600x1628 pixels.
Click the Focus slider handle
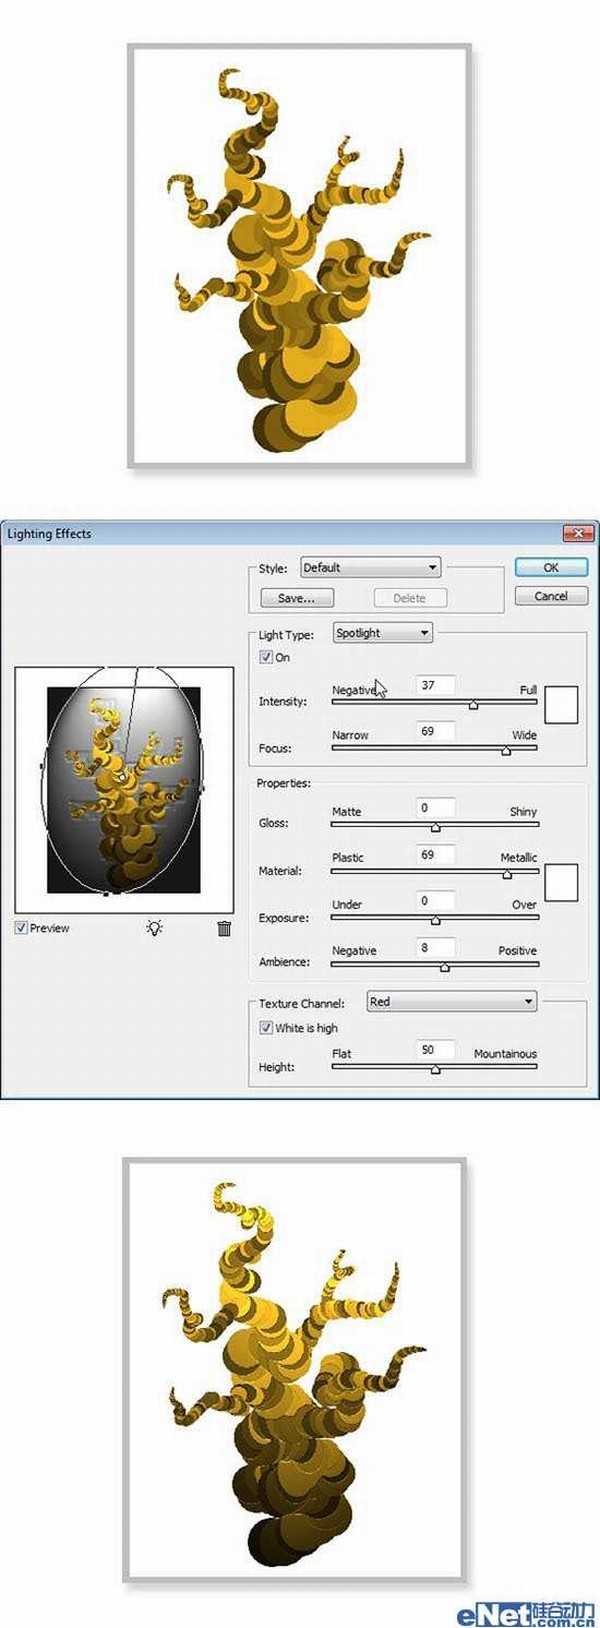point(506,751)
